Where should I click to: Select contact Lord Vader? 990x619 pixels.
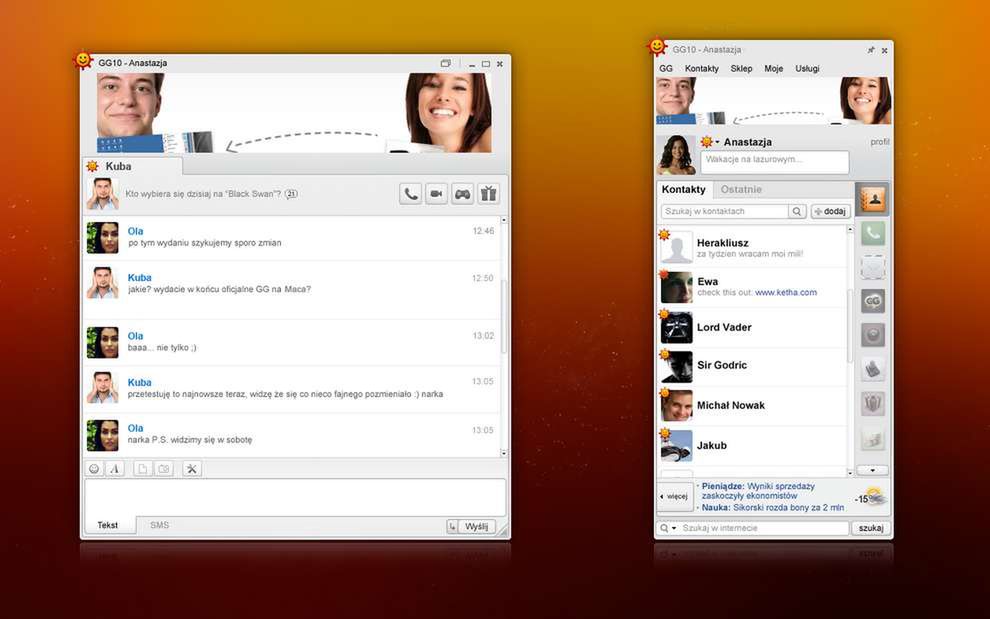(x=751, y=327)
